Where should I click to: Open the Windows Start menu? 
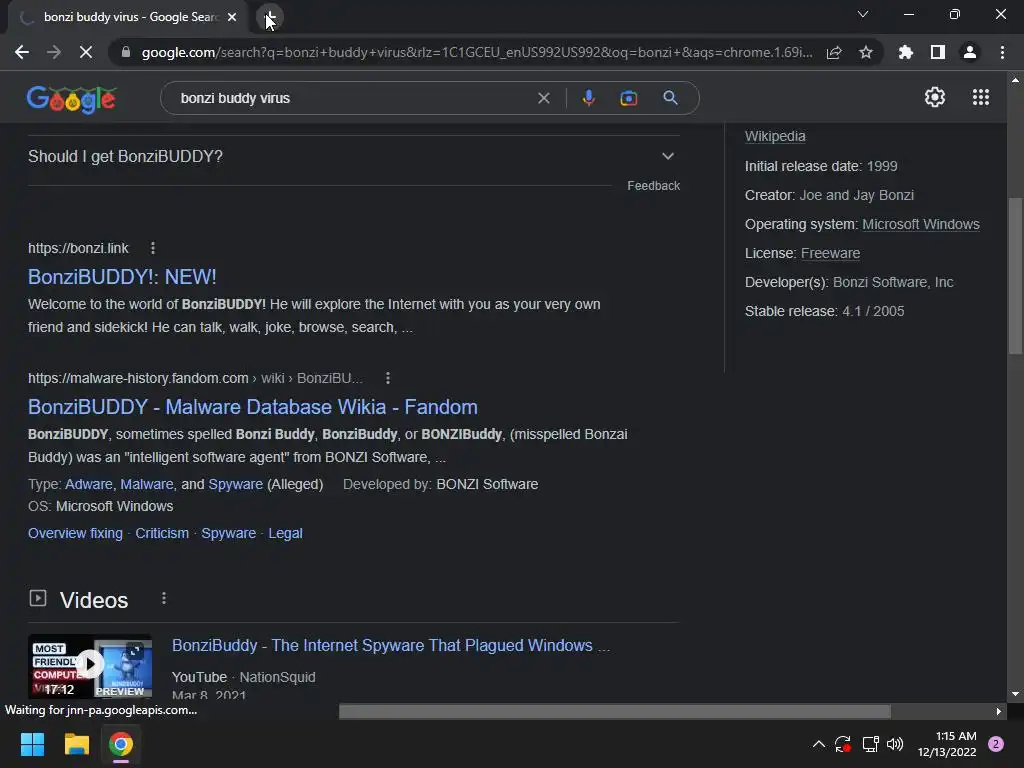32,744
